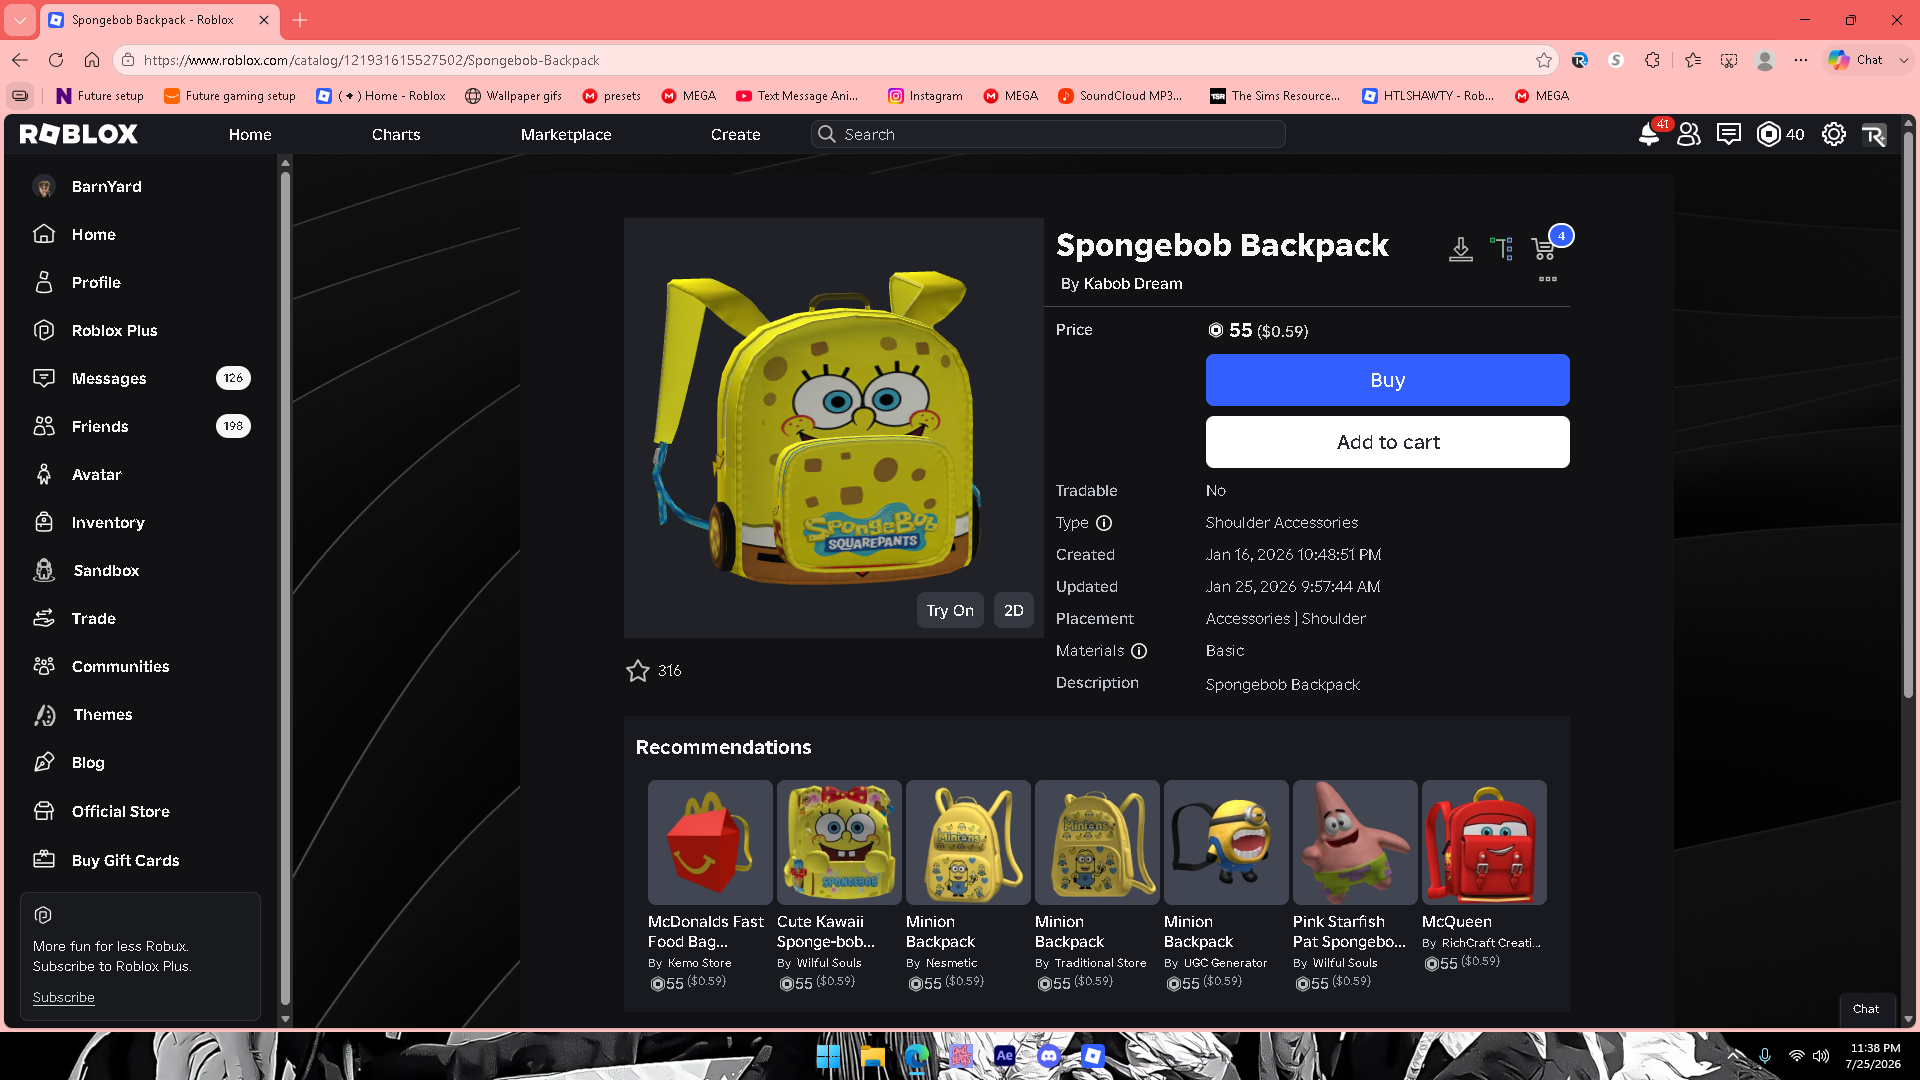Click the download icon beside item title
This screenshot has height=1080, width=1920.
click(1461, 249)
